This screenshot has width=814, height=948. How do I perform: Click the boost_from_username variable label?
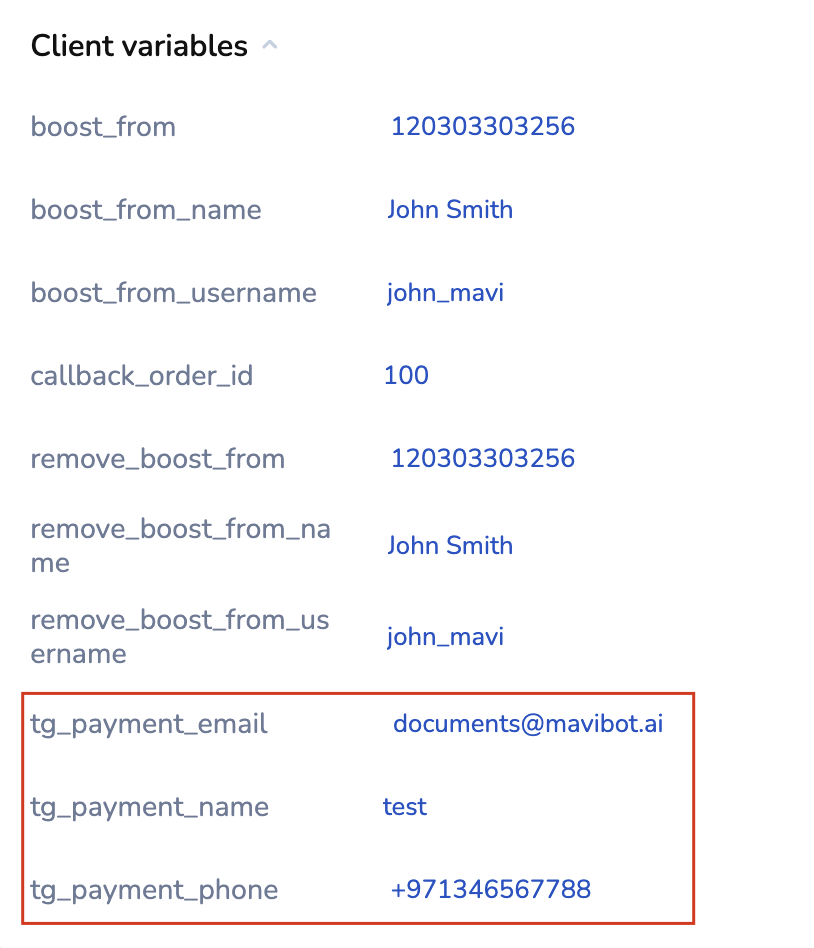173,293
